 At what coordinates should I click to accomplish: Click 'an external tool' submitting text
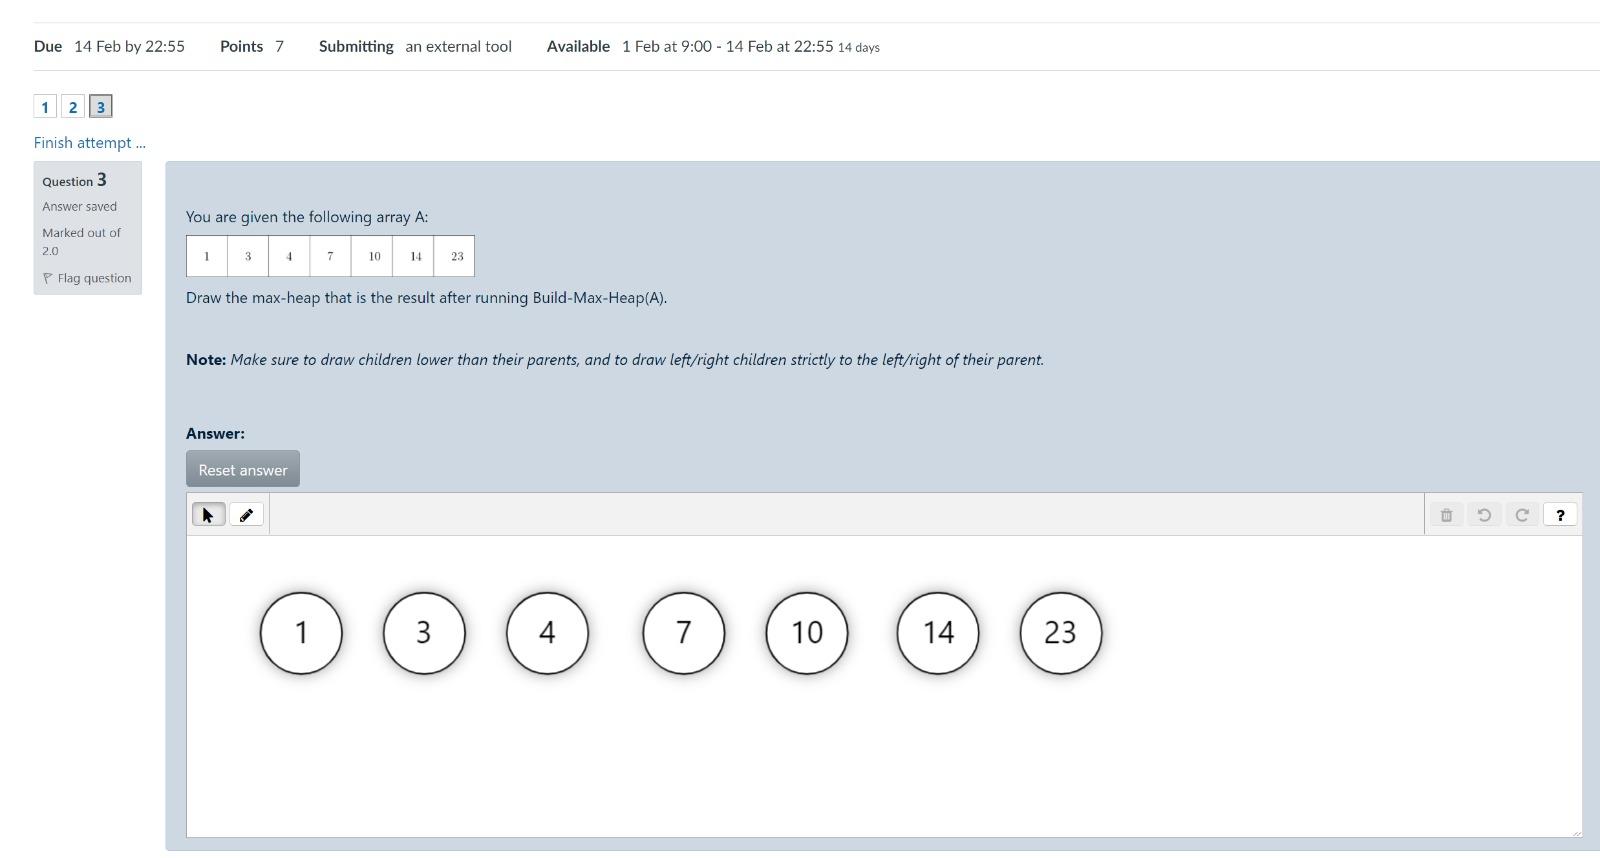pyautogui.click(x=459, y=47)
